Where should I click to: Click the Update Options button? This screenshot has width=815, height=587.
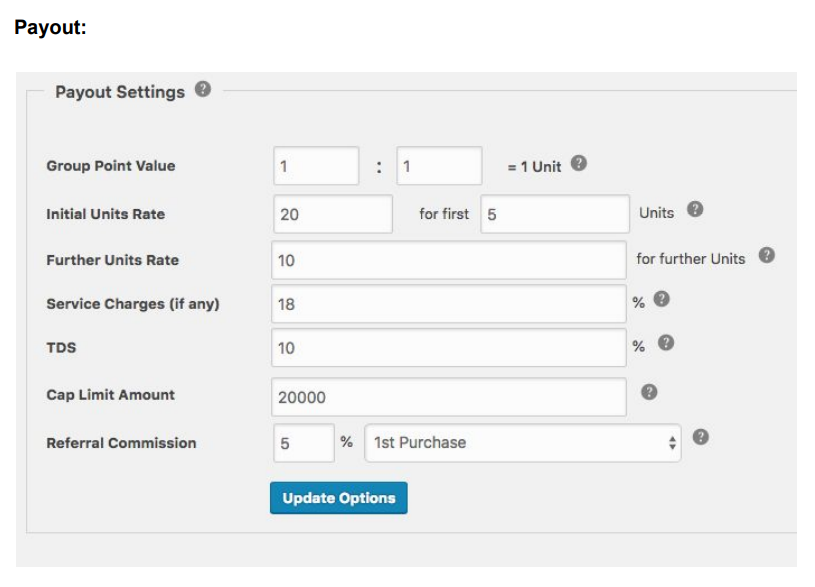(x=339, y=498)
